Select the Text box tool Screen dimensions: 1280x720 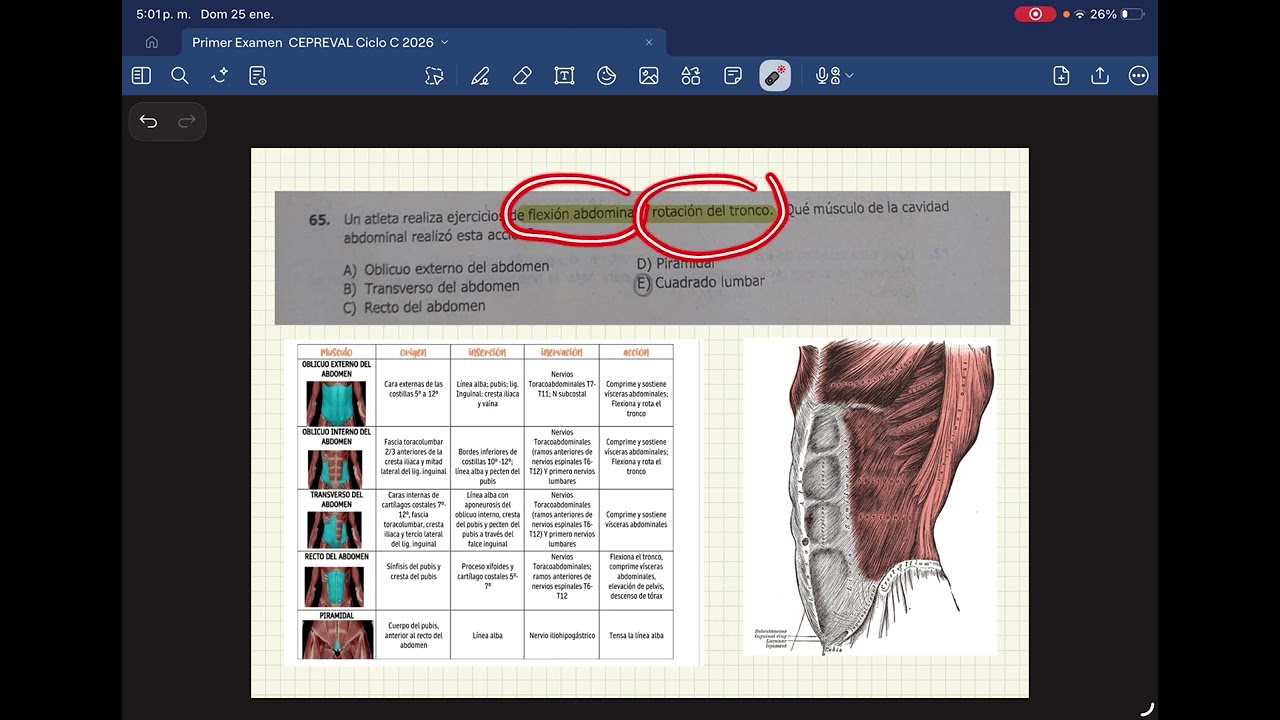[x=564, y=76]
